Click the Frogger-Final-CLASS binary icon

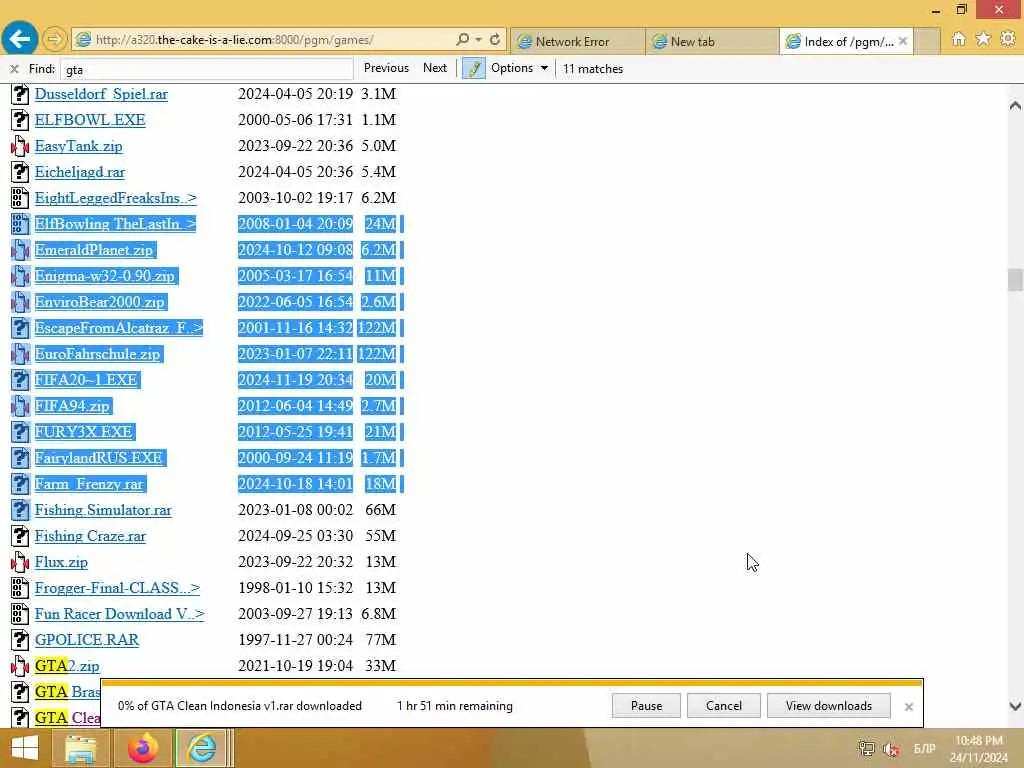[20, 588]
